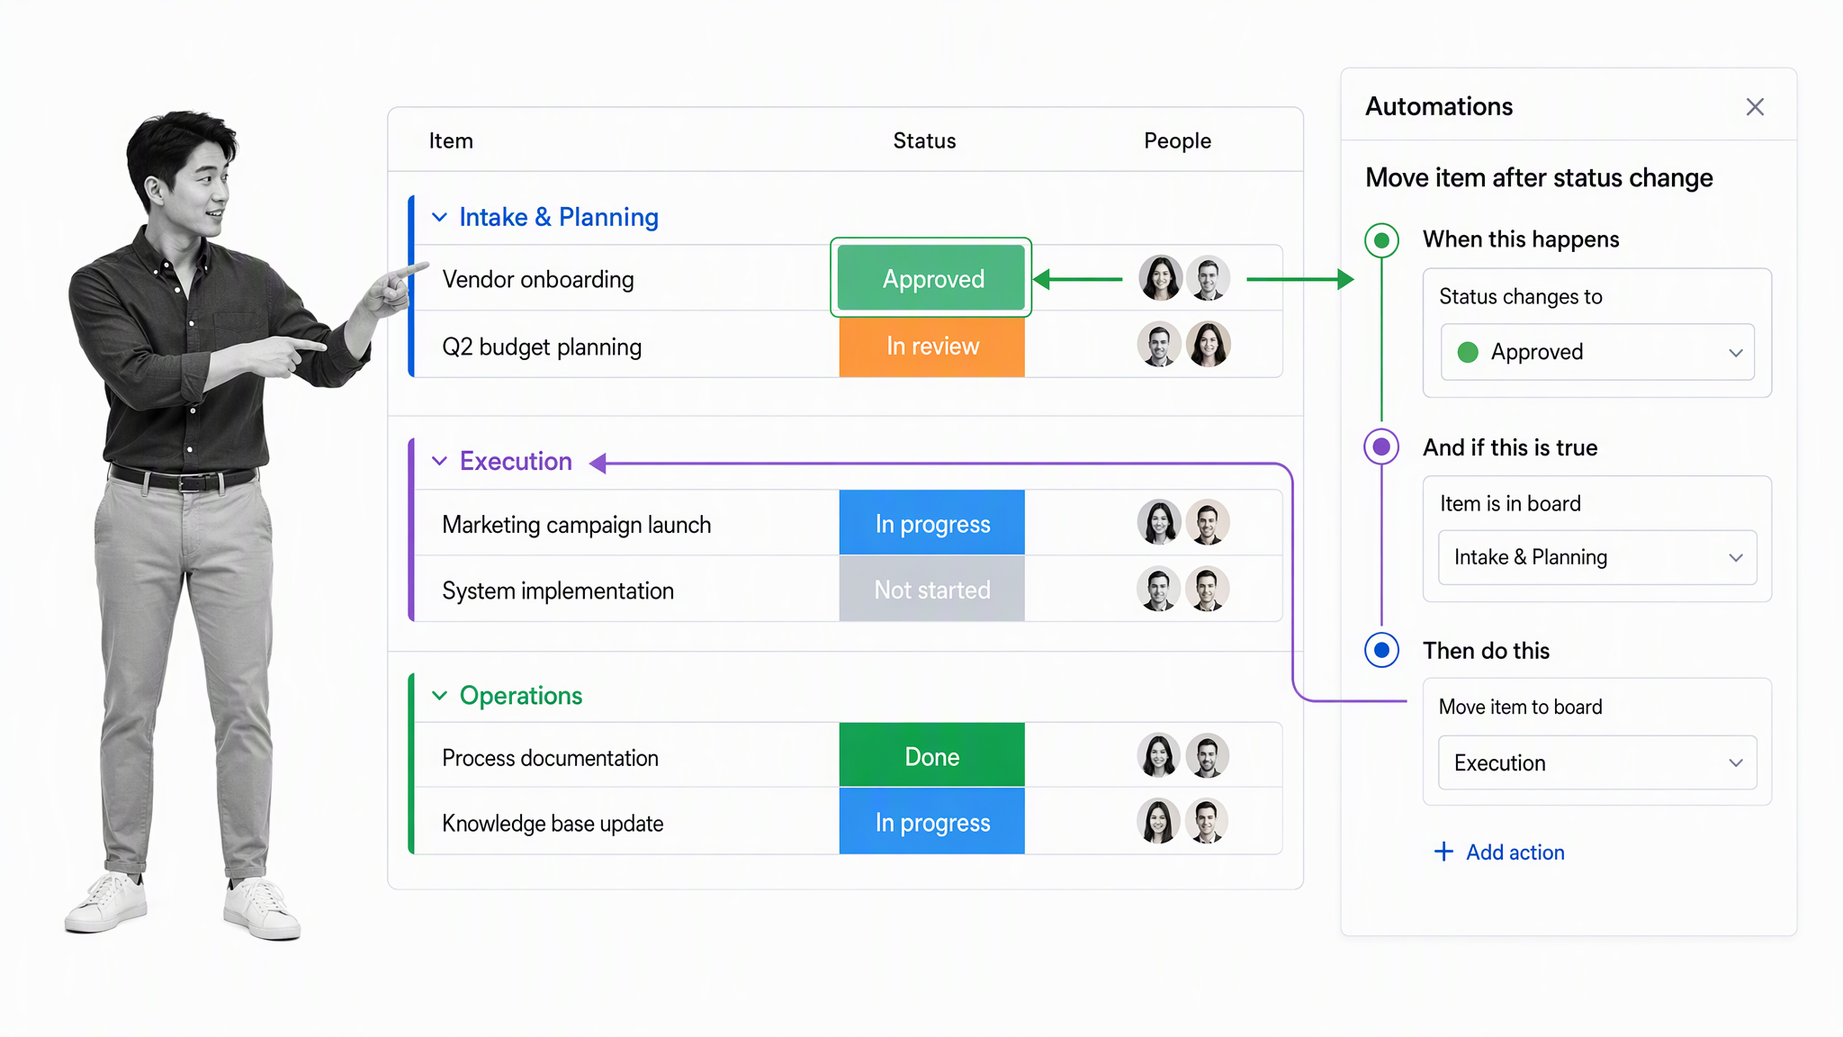
Task: Open the Marketing campaign launch item
Action: 576,525
